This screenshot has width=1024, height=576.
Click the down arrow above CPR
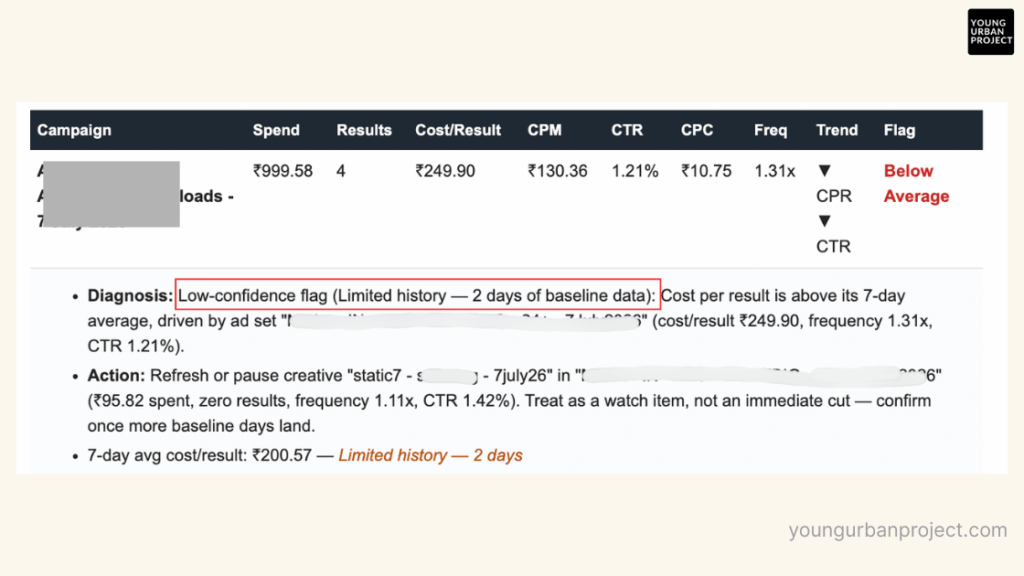tap(824, 170)
